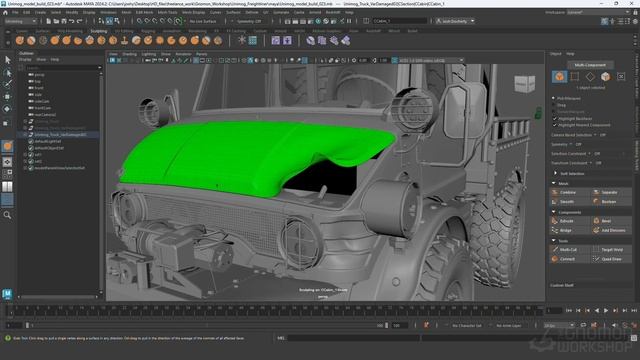Screen dimensions: 640x360
Task: Collapse the Tools section in Modeling Toolkit
Action: pos(554,241)
